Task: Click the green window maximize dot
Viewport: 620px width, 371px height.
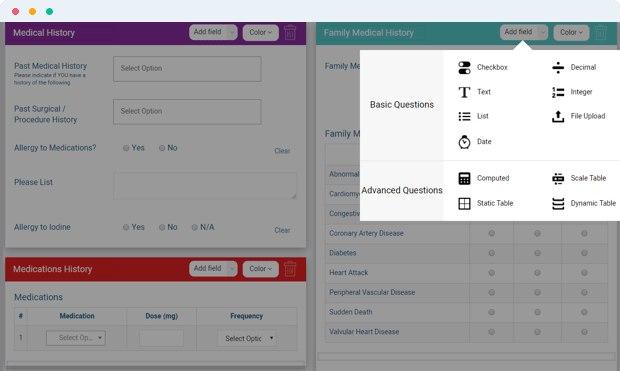Action: click(x=49, y=11)
